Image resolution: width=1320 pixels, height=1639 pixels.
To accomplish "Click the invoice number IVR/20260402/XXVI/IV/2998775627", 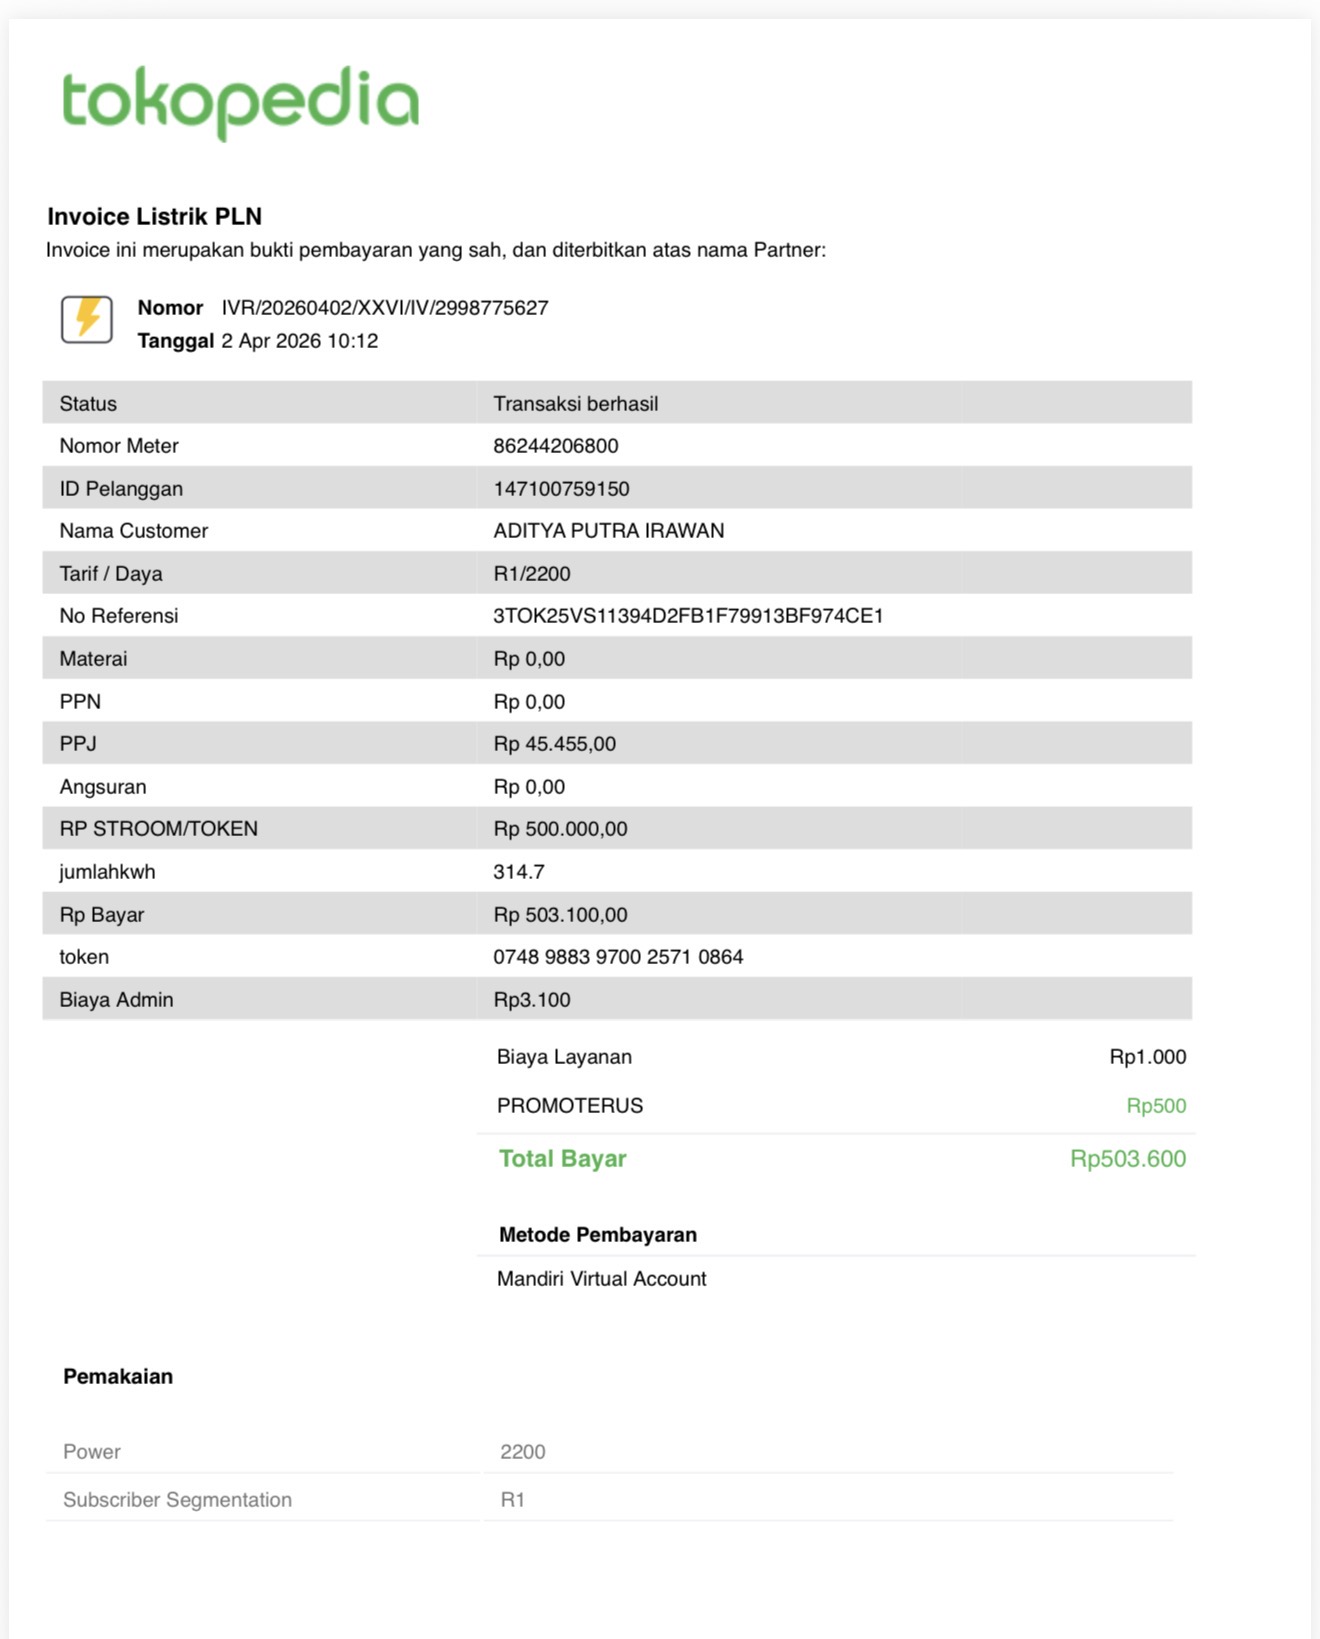I will 385,308.
